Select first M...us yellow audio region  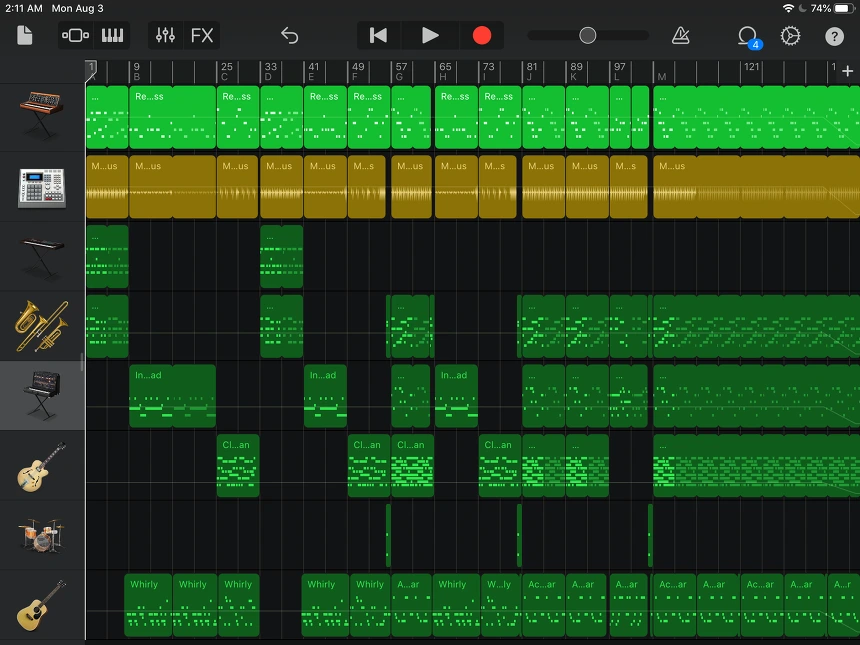(107, 187)
